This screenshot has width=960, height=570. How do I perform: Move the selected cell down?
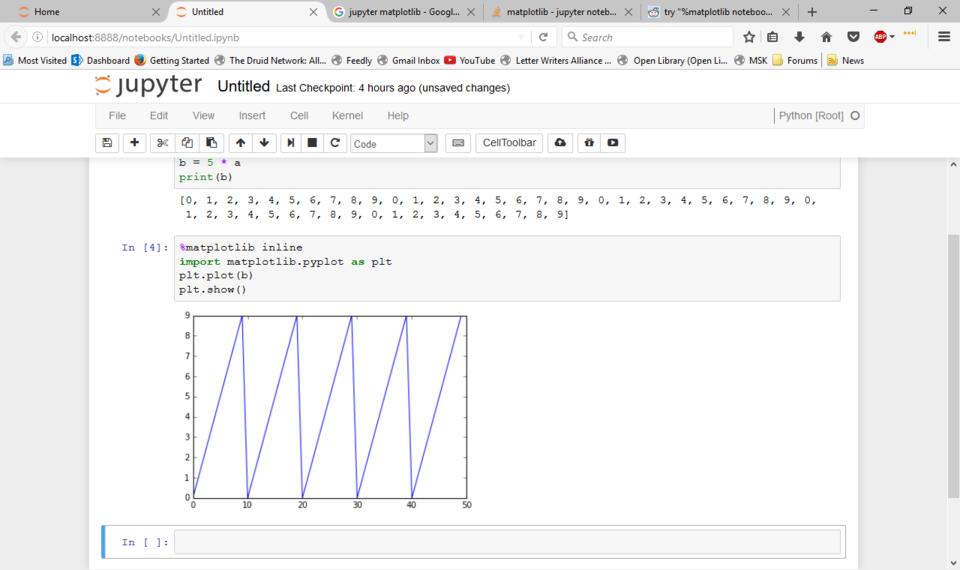[x=264, y=143]
